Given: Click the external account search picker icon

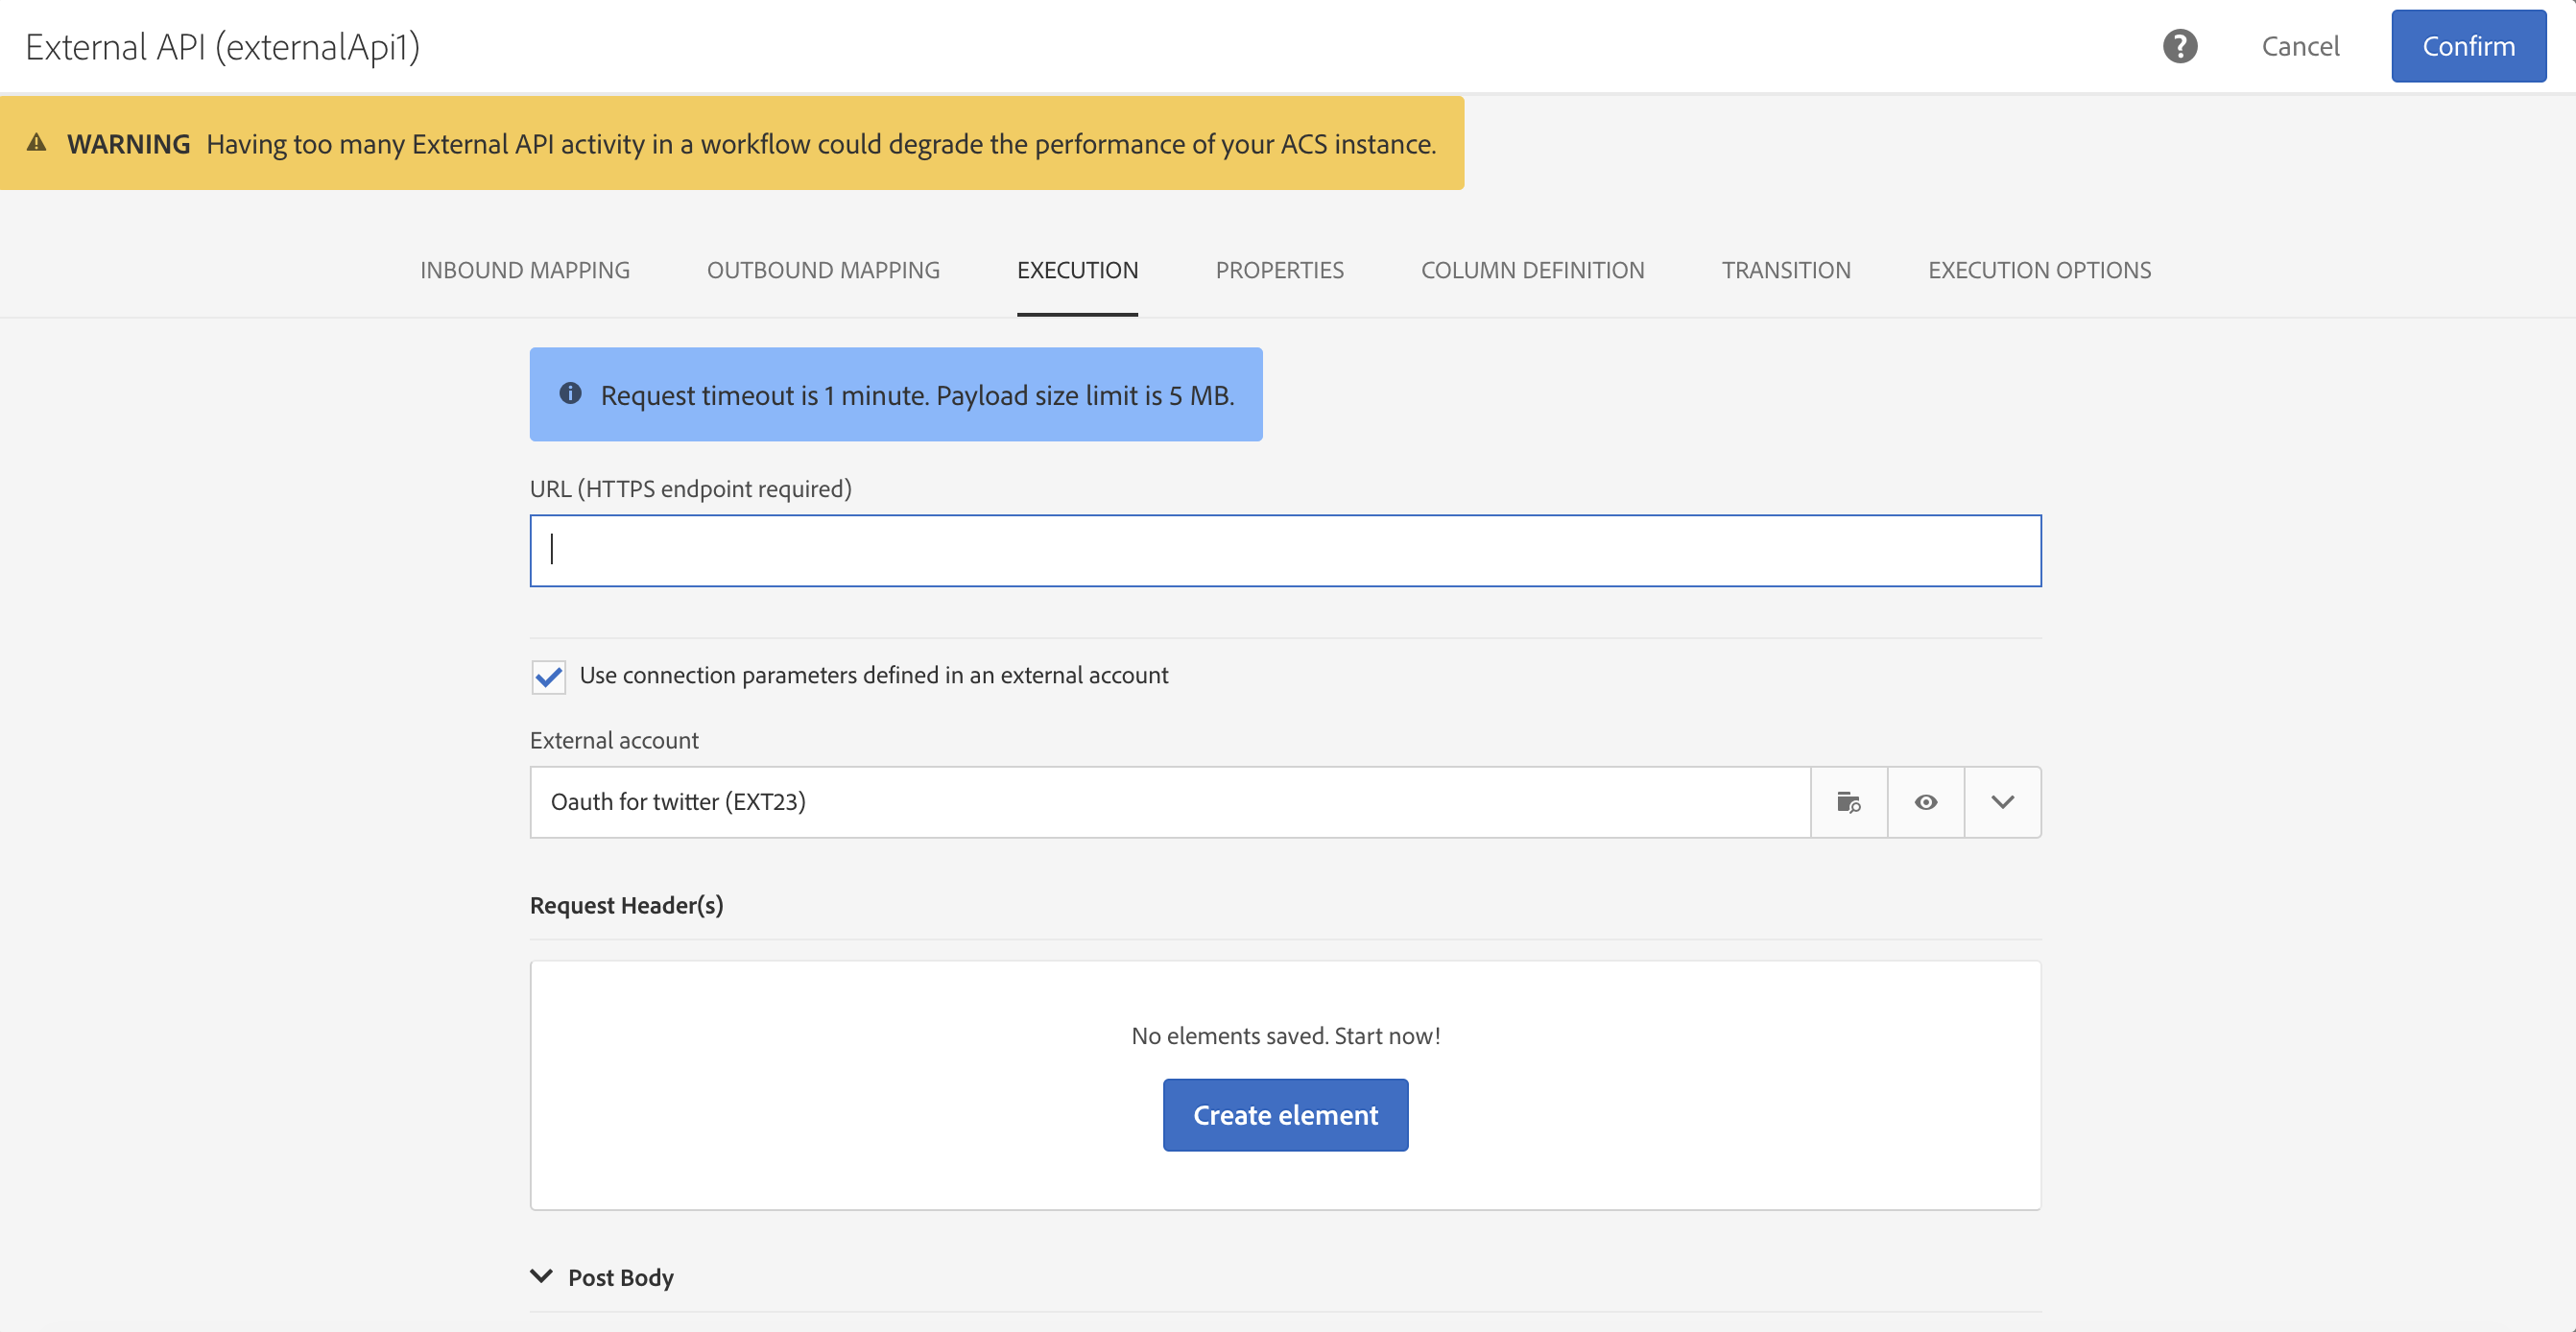Looking at the screenshot, I should tap(1848, 802).
